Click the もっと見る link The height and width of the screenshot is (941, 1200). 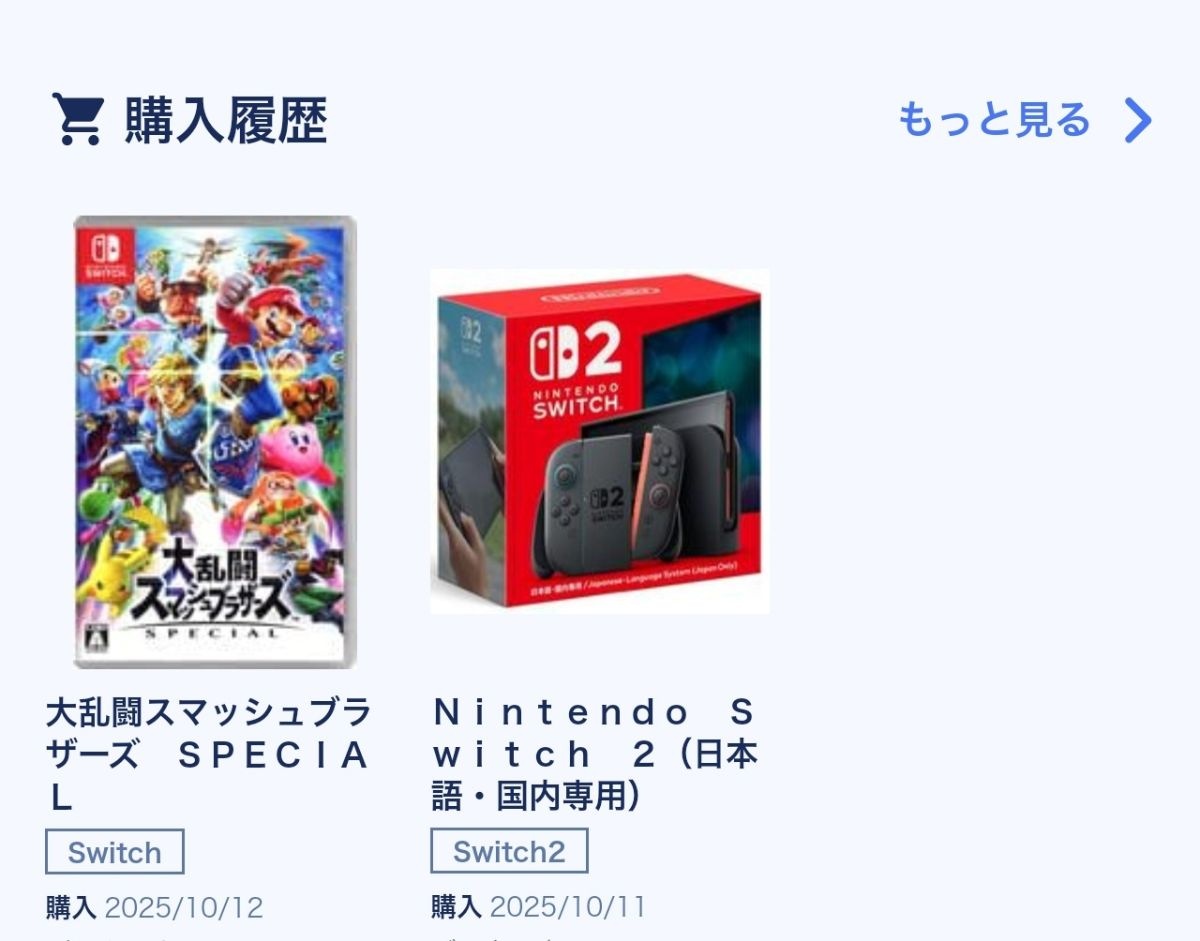click(x=993, y=120)
